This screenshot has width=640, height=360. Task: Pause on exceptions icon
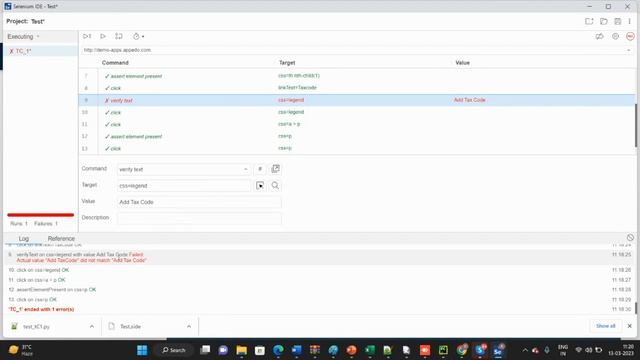click(x=616, y=36)
